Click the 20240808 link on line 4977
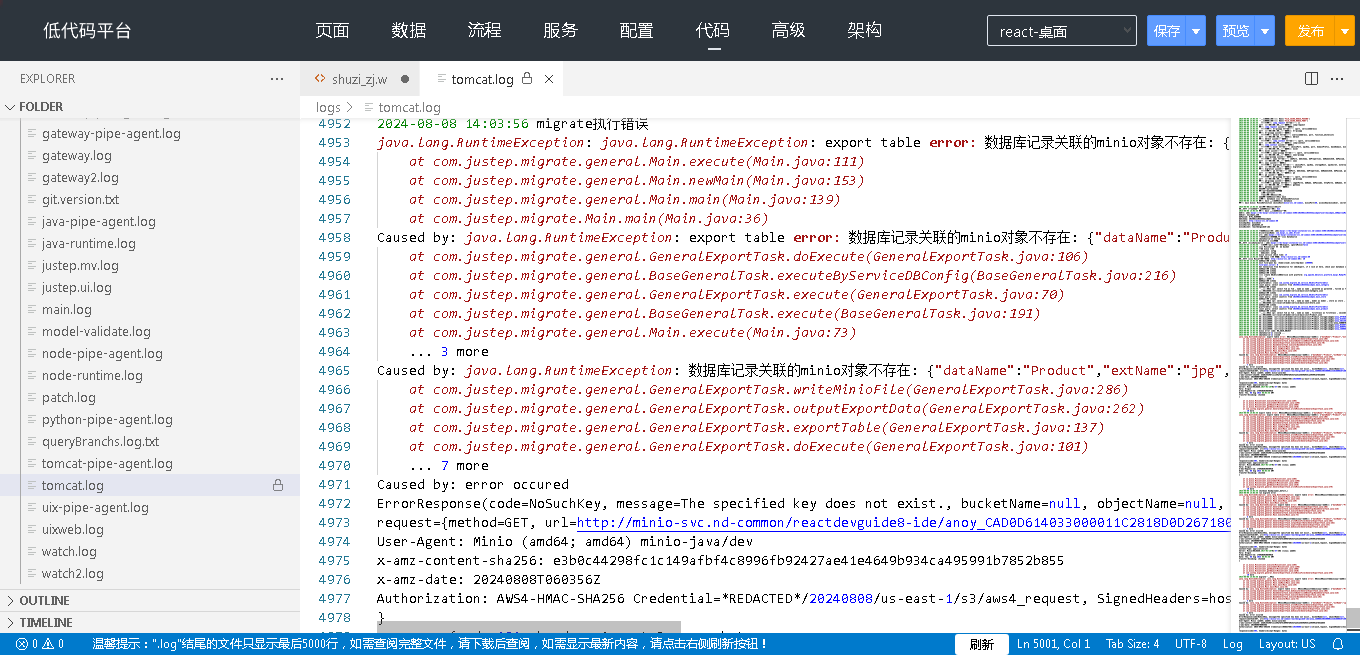Image resolution: width=1360 pixels, height=655 pixels. (841, 598)
